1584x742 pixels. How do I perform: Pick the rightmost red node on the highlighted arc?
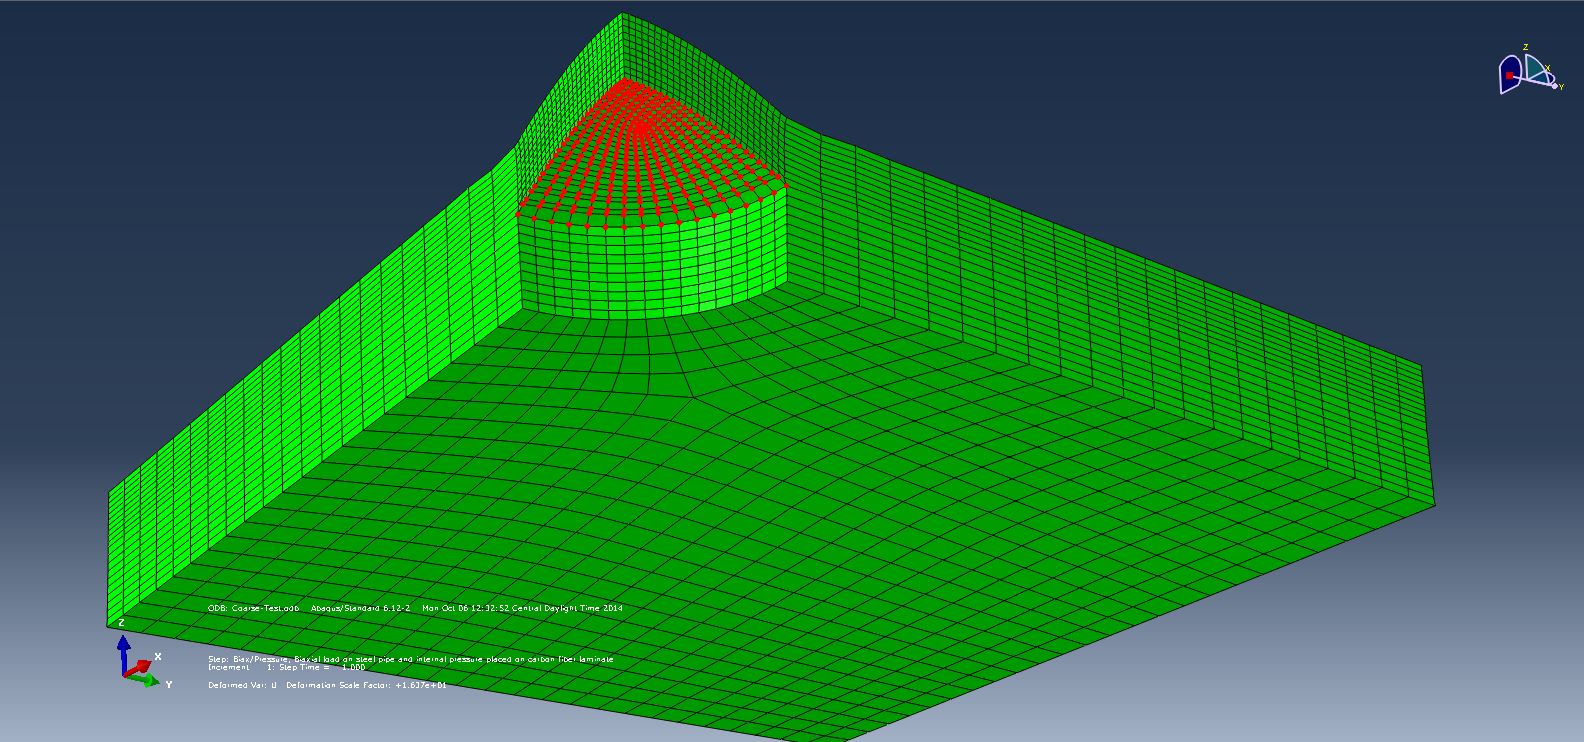(x=786, y=186)
